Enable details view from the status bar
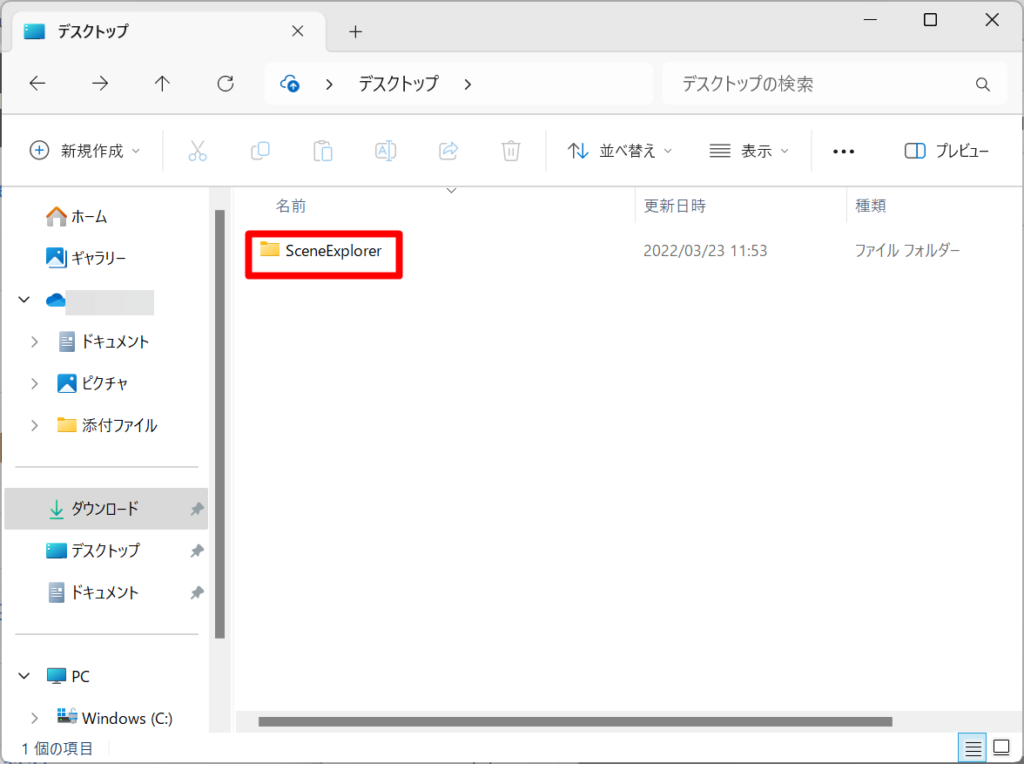Image resolution: width=1024 pixels, height=764 pixels. 971,747
